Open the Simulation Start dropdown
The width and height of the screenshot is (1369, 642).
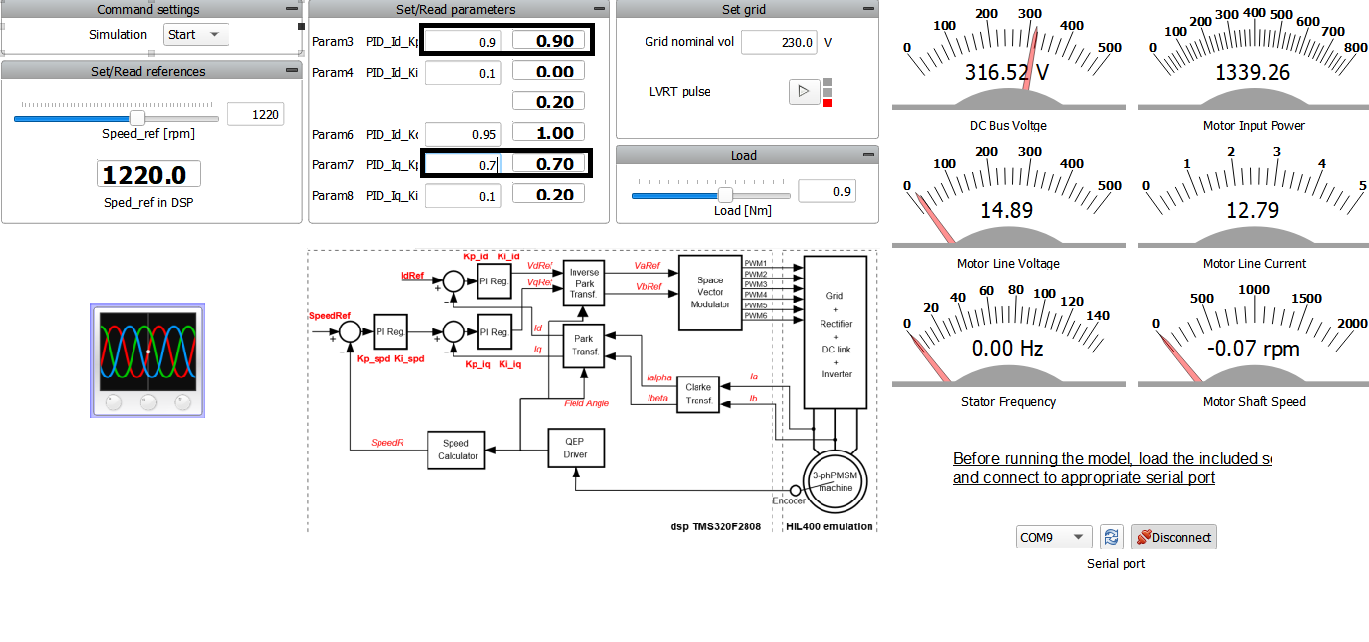coord(196,35)
